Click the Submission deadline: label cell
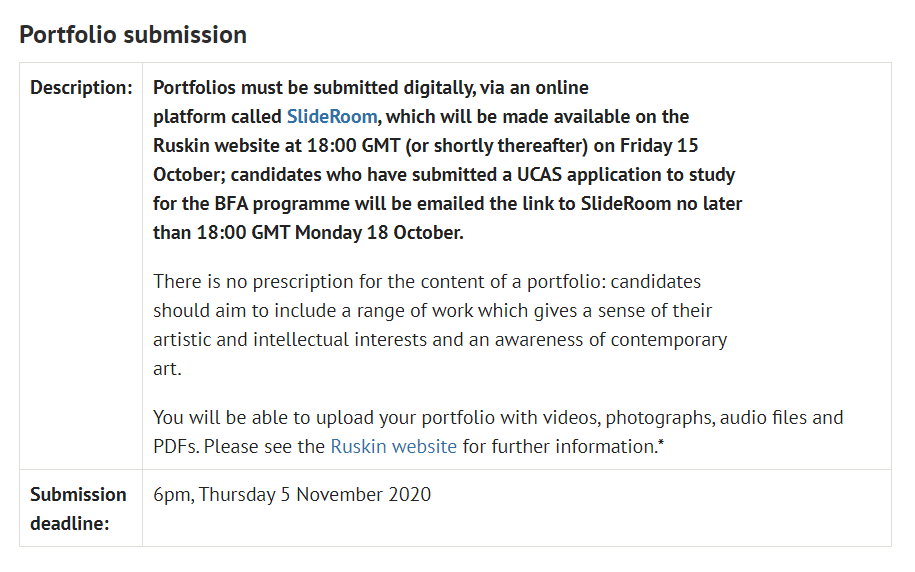 pyautogui.click(x=79, y=508)
